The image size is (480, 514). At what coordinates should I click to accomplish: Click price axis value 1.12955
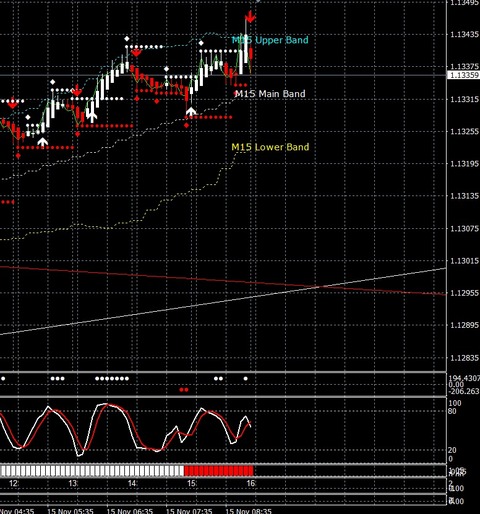(x=464, y=293)
